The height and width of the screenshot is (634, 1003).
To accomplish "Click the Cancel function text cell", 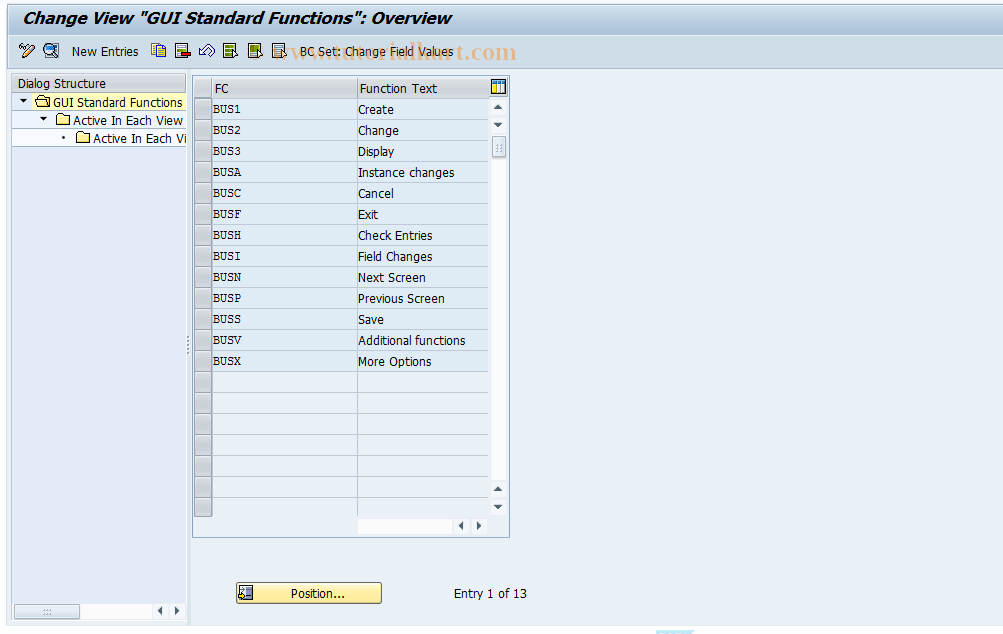I will pyautogui.click(x=423, y=193).
